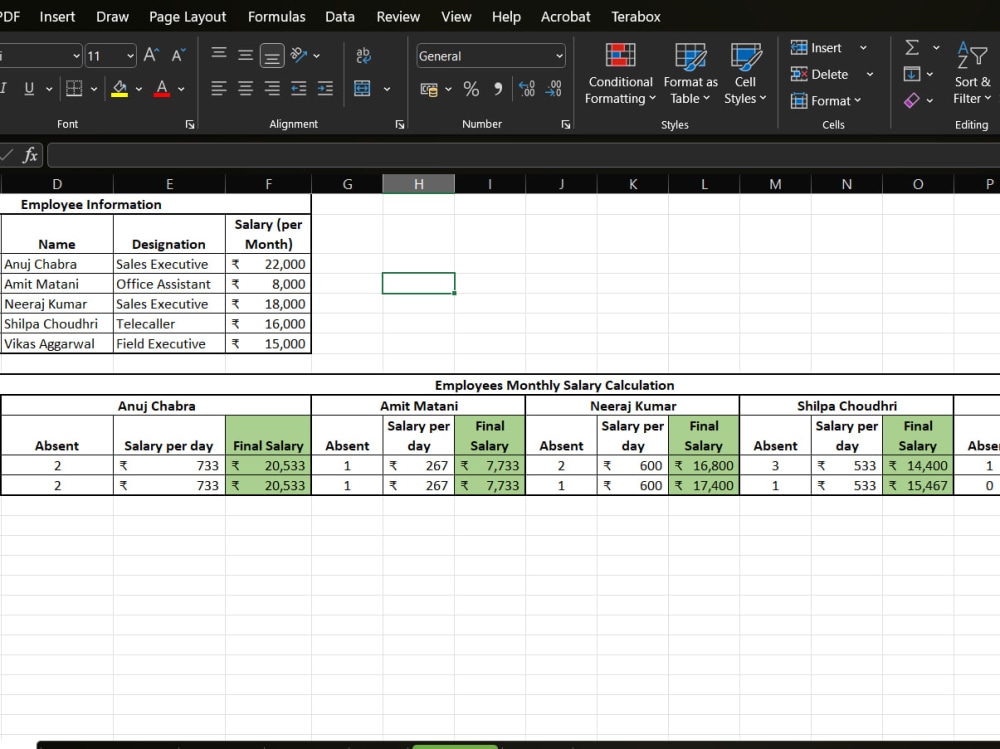
Task: Open Conditional Formatting menu
Action: point(620,73)
